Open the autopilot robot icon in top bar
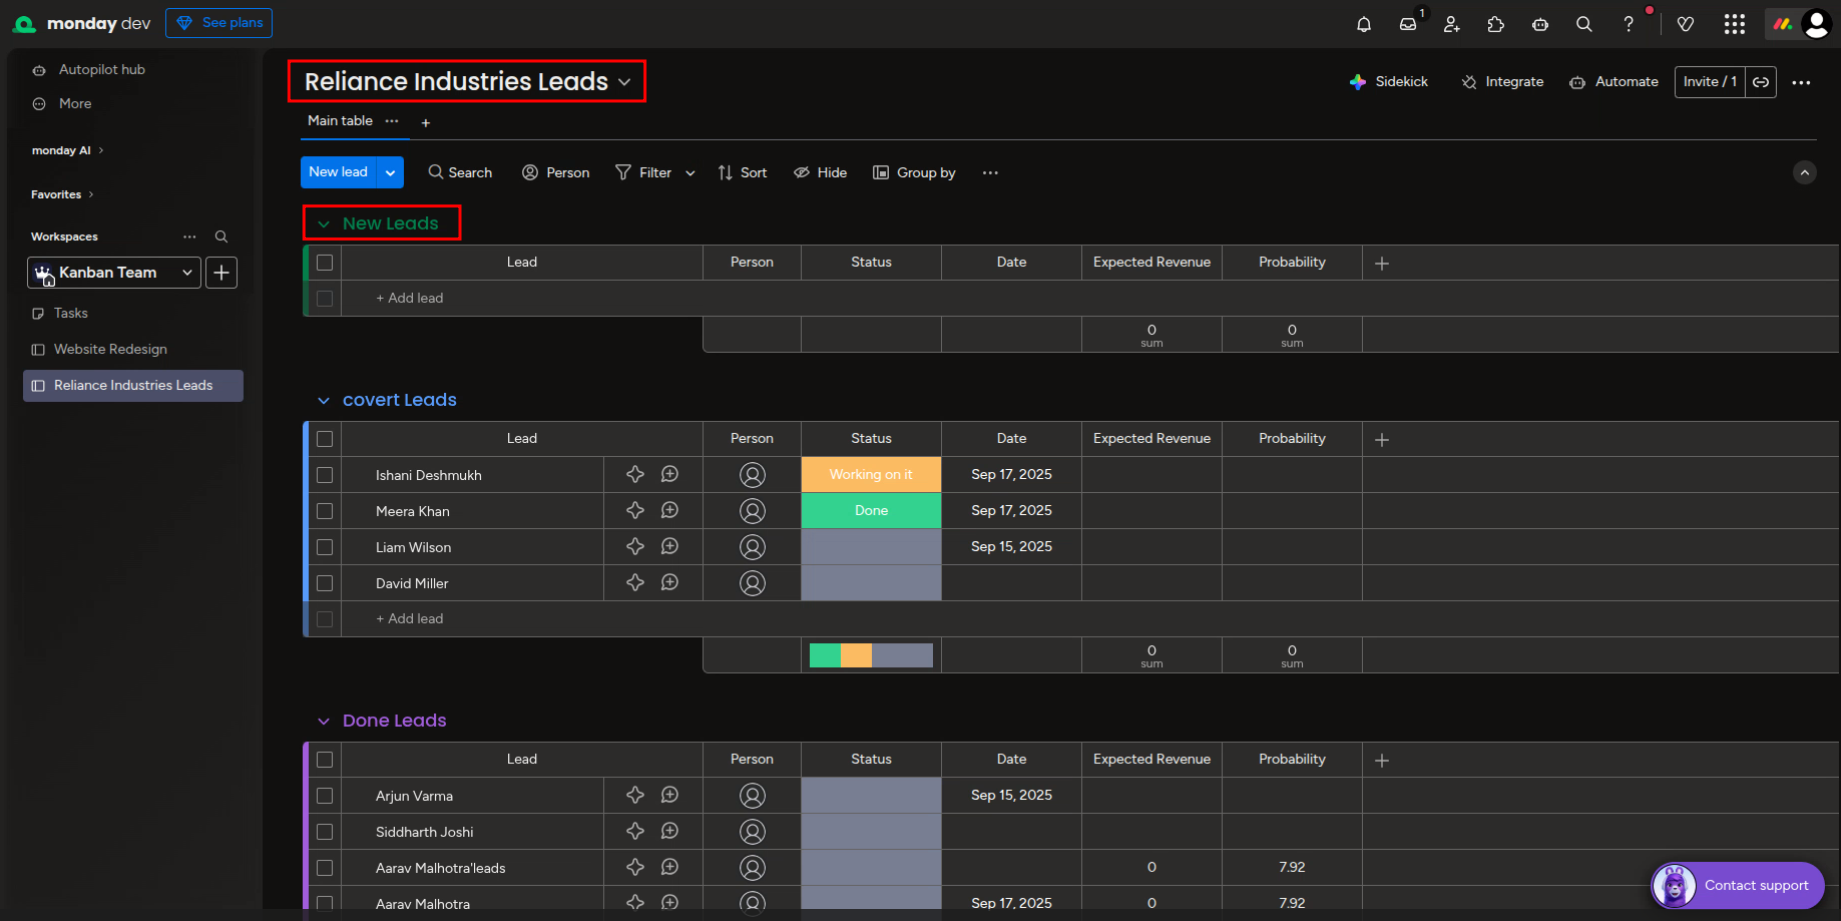Screen dimensions: 1841x921 1540,24
